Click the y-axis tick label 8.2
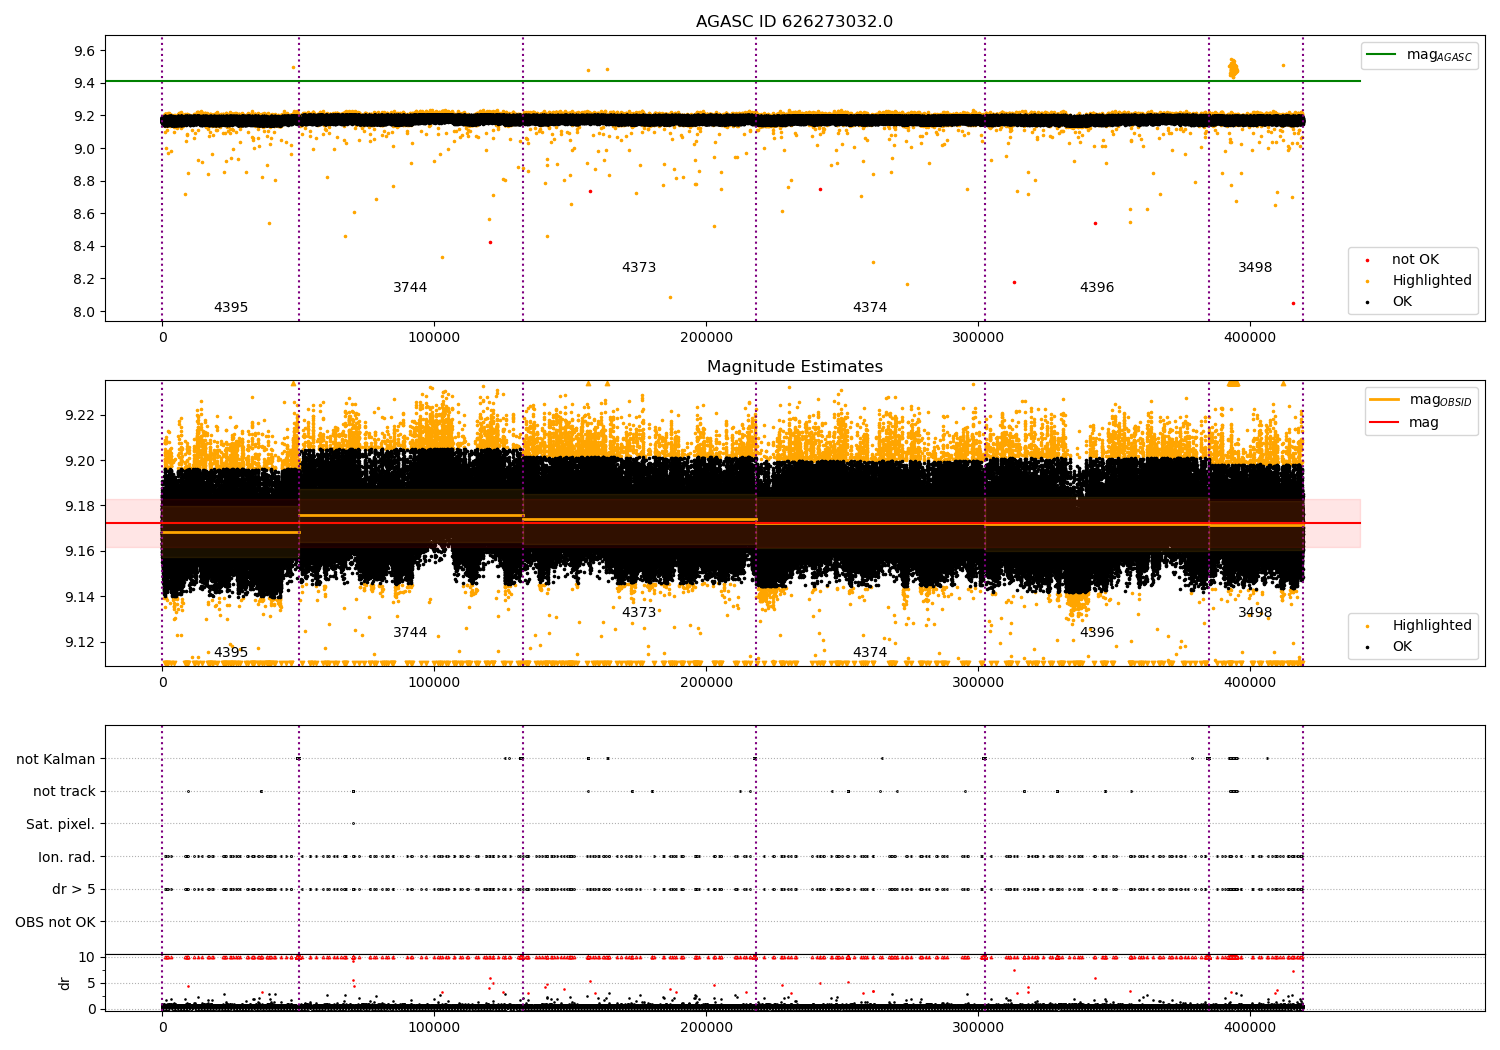The image size is (1500, 1050). coord(85,279)
